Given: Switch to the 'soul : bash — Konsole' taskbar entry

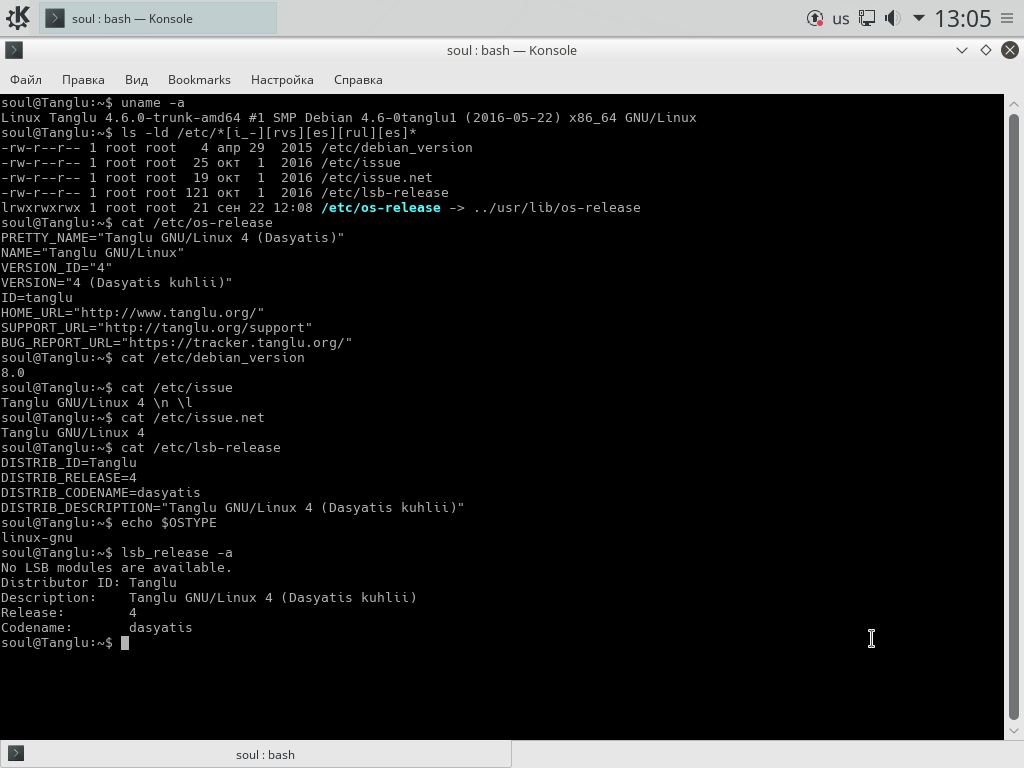Looking at the screenshot, I should (158, 18).
